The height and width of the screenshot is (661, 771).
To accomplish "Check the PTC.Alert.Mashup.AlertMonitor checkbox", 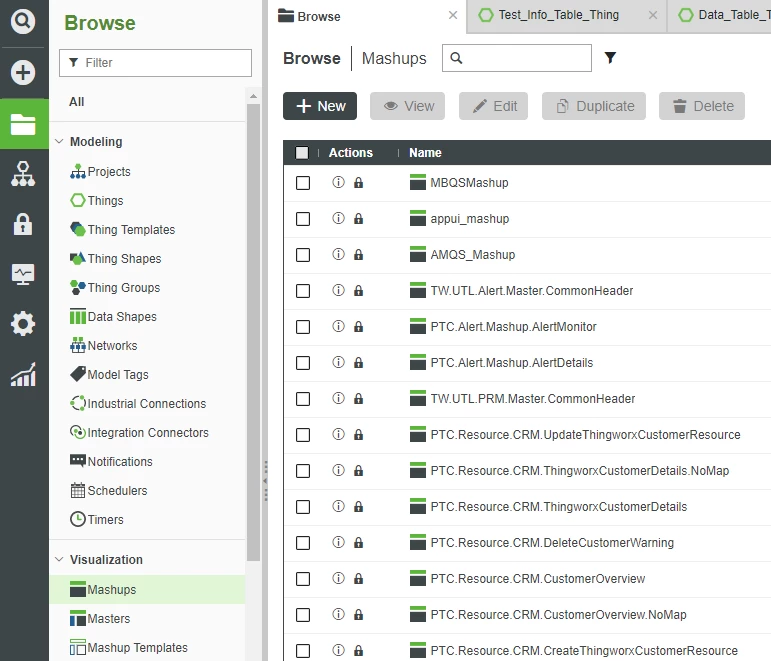I will (x=303, y=327).
